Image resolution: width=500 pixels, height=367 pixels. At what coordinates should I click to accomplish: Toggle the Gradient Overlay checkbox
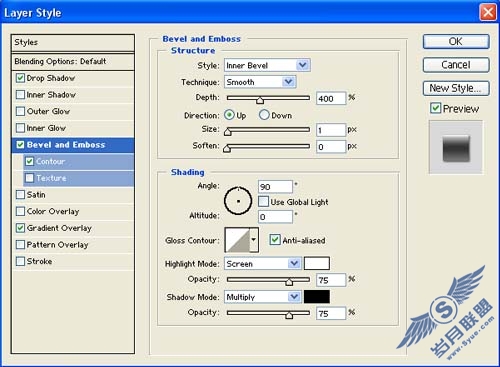point(20,228)
